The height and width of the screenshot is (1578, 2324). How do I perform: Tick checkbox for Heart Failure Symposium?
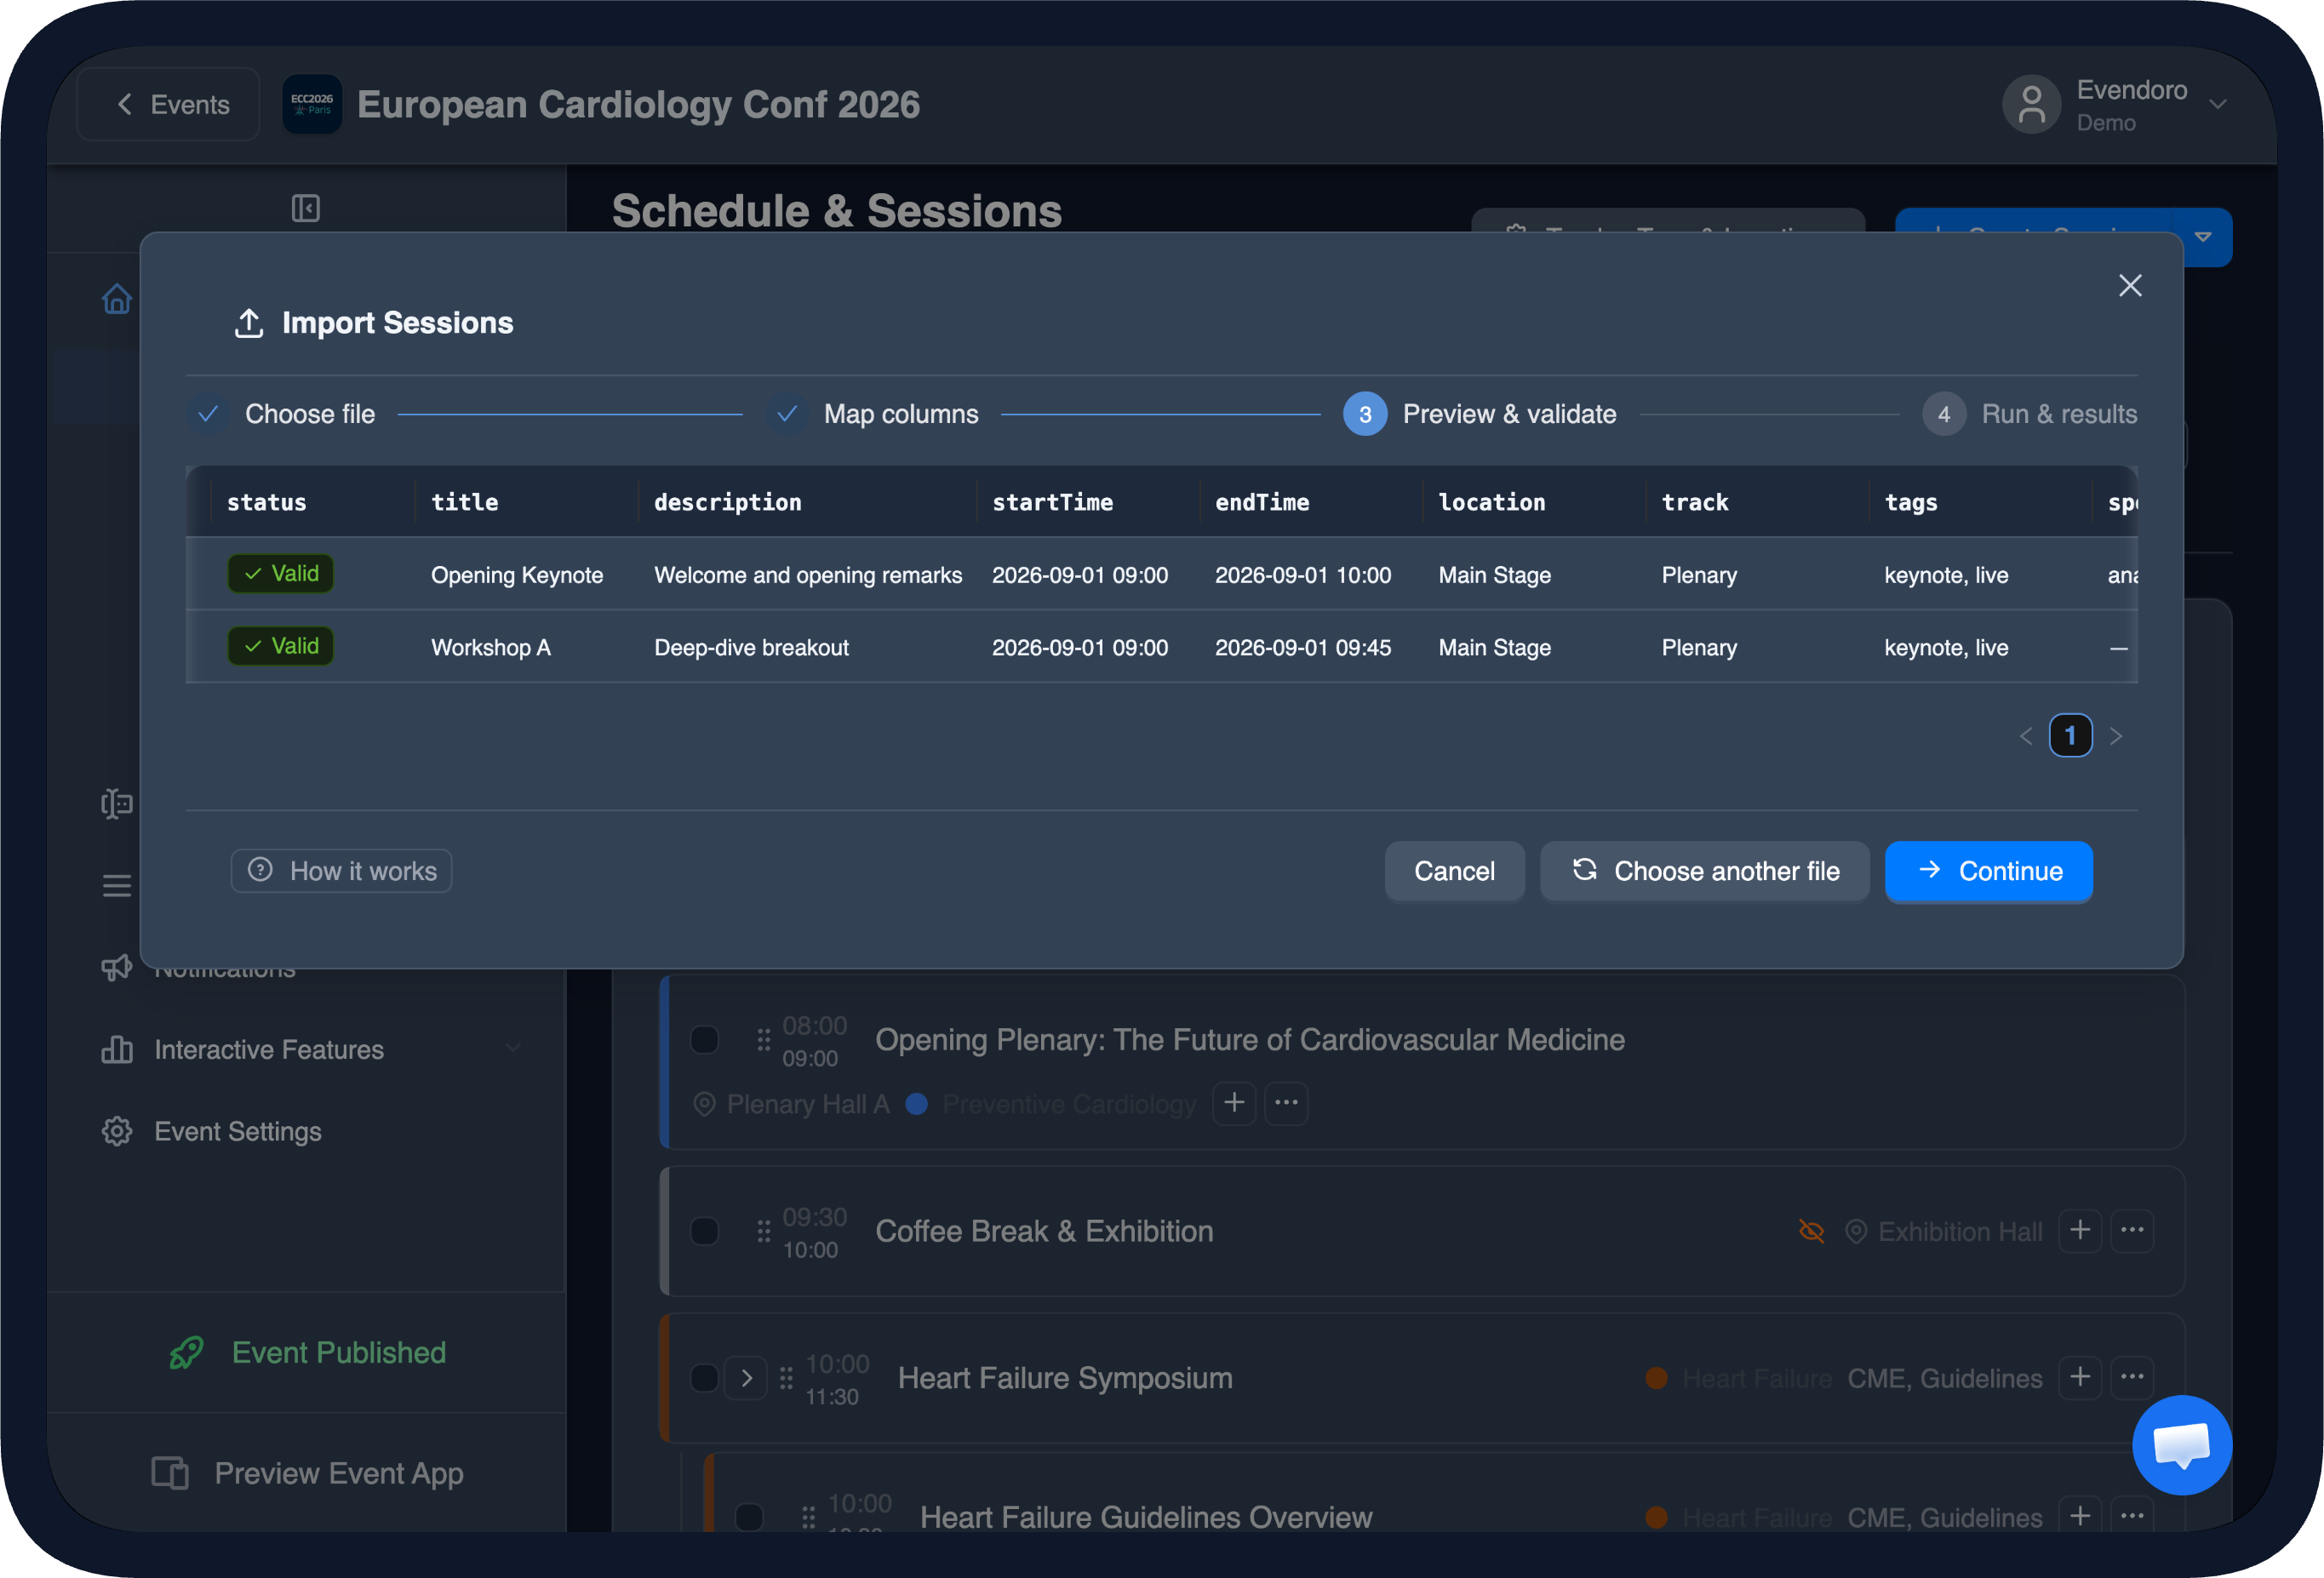pyautogui.click(x=705, y=1378)
